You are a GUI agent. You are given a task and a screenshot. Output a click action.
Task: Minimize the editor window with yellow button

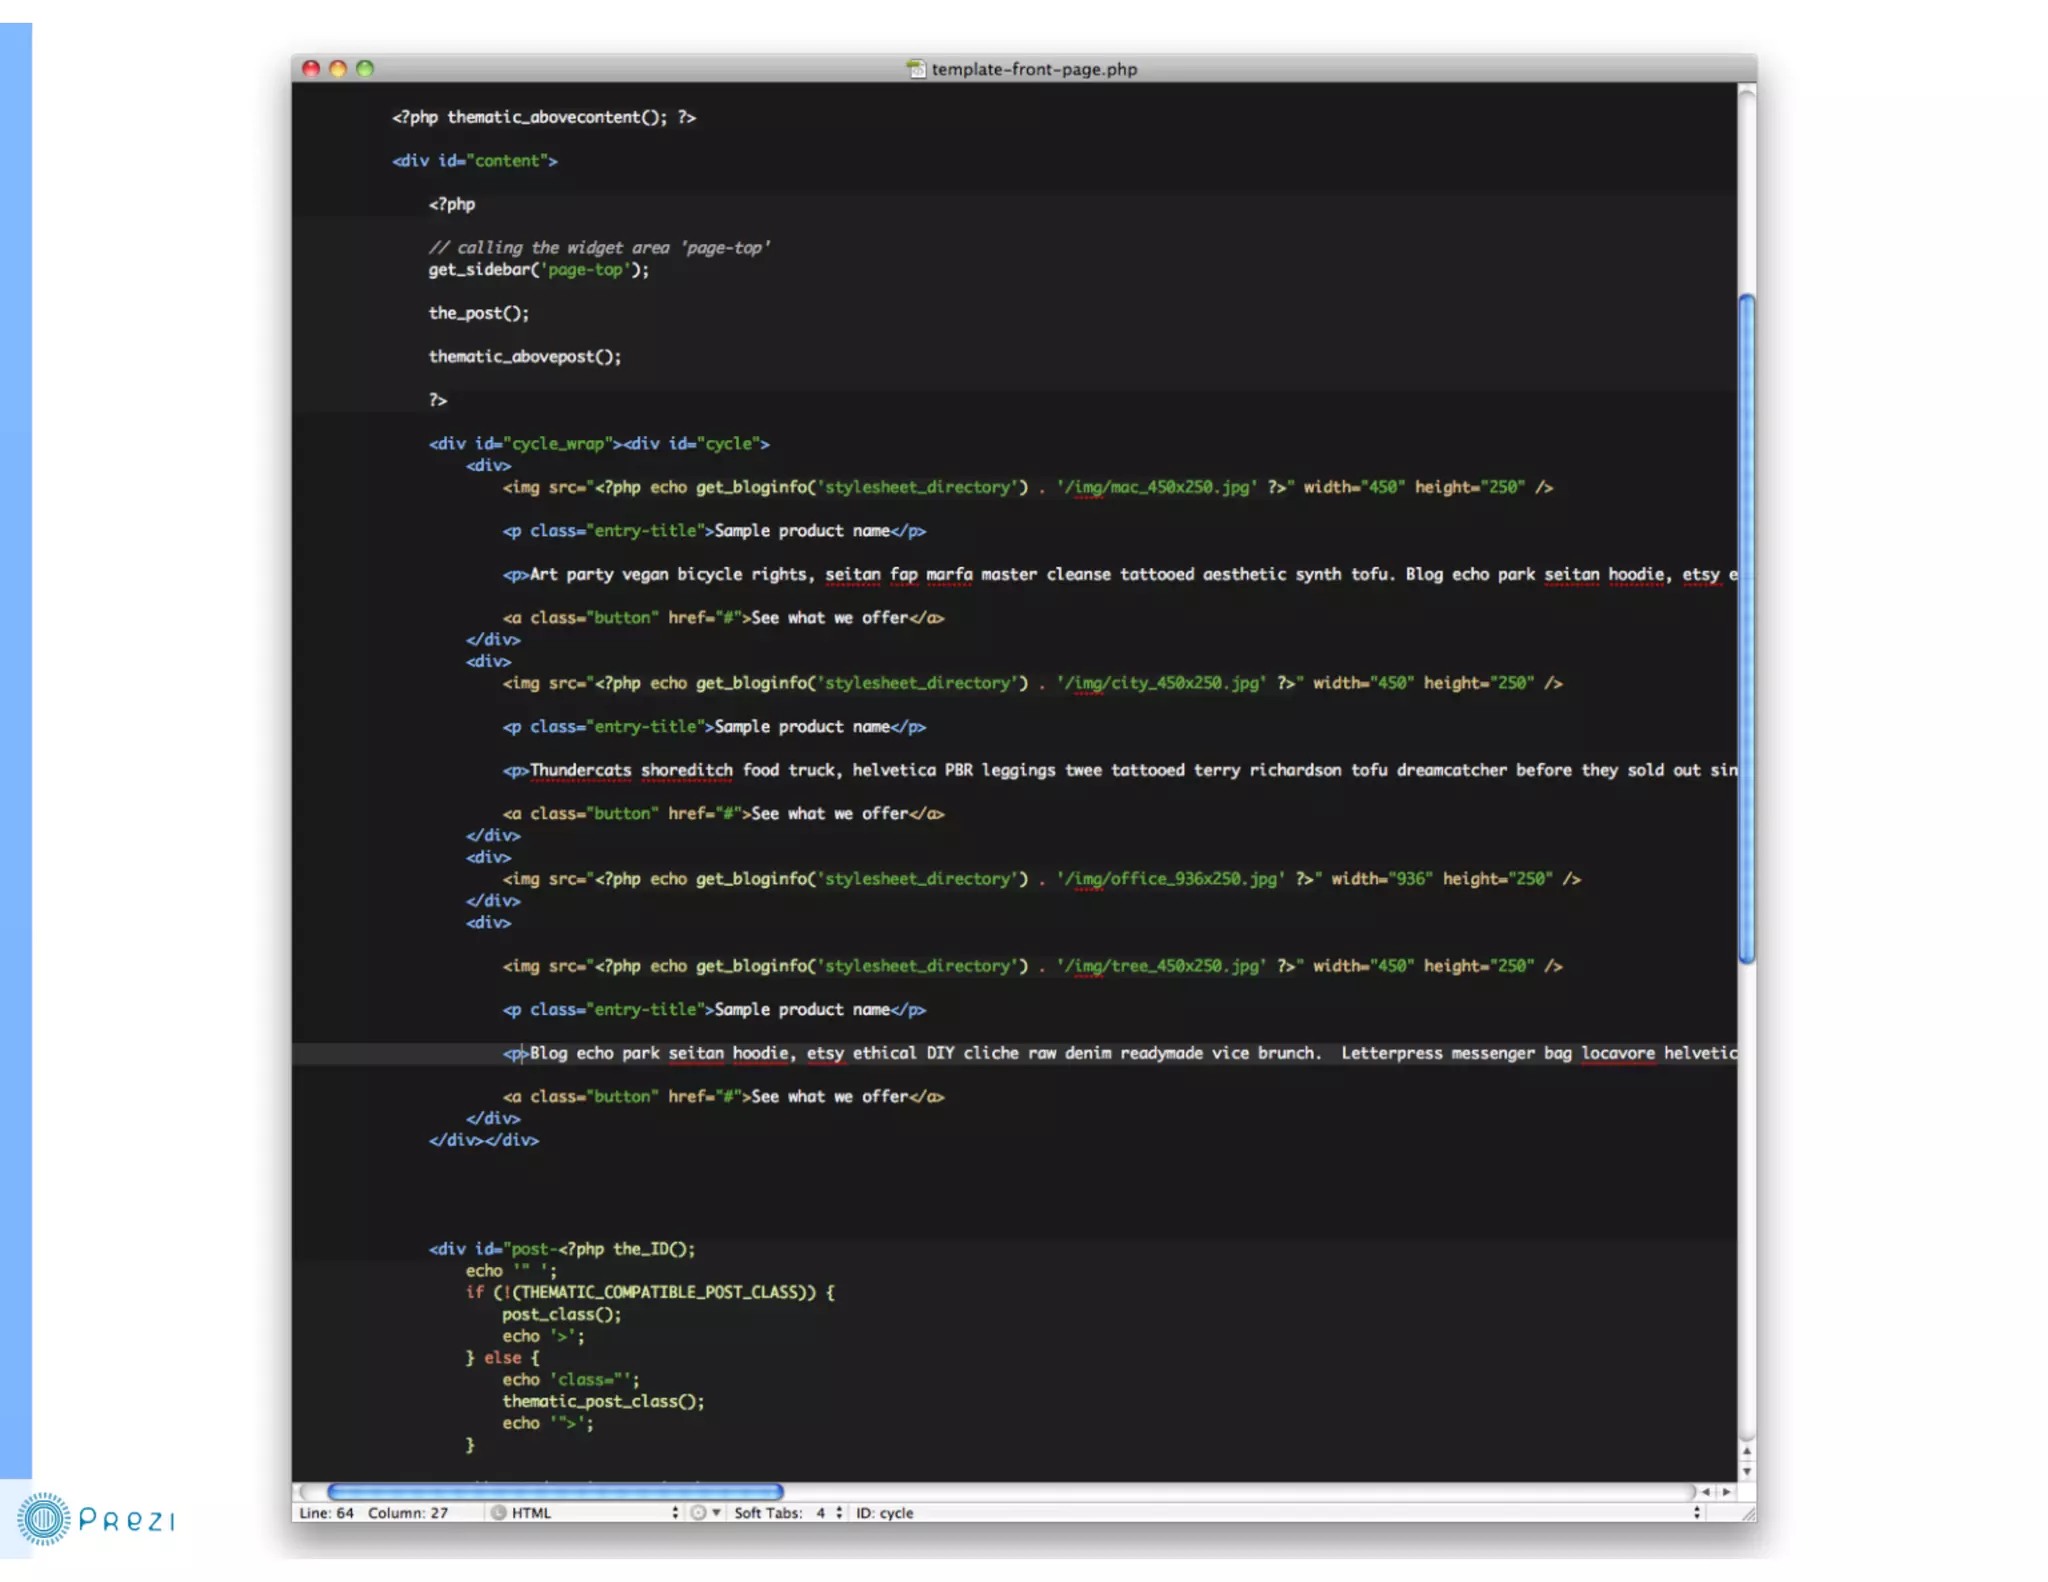[338, 69]
